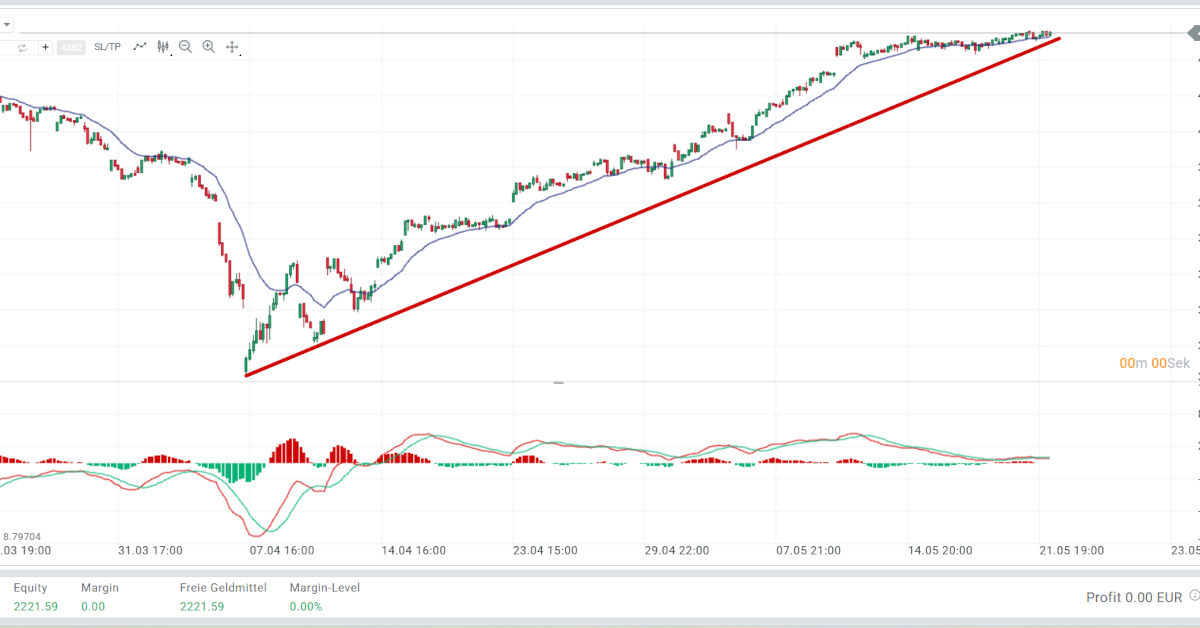Click the 07.05 21:00 time axis label

click(808, 550)
